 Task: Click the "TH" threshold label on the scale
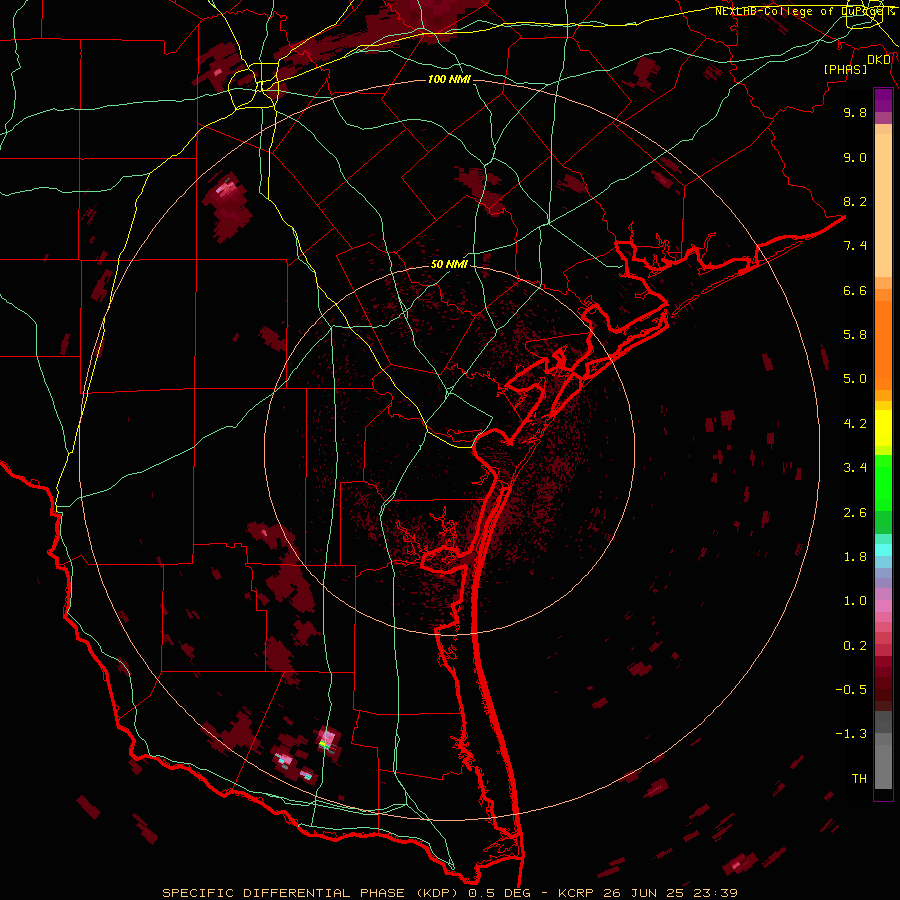tap(859, 779)
